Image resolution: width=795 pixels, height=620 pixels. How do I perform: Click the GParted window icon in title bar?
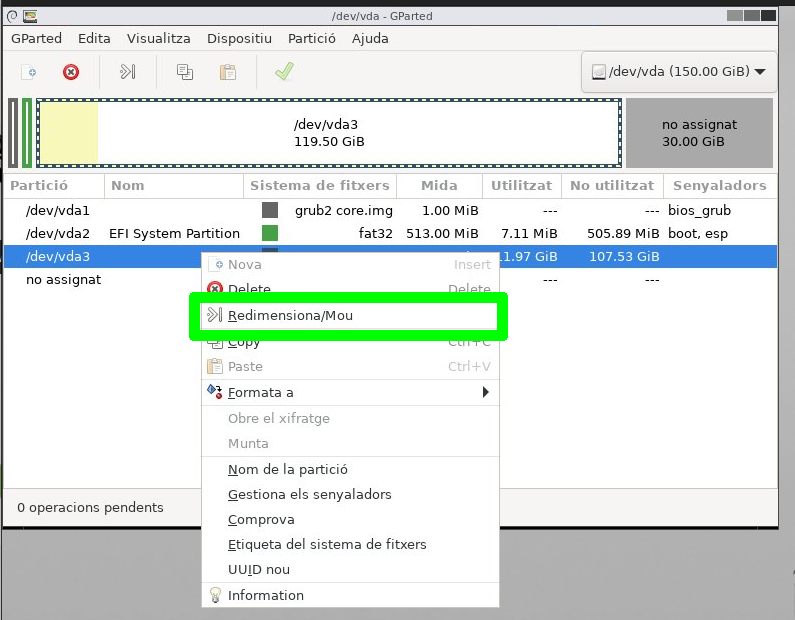pyautogui.click(x=30, y=16)
